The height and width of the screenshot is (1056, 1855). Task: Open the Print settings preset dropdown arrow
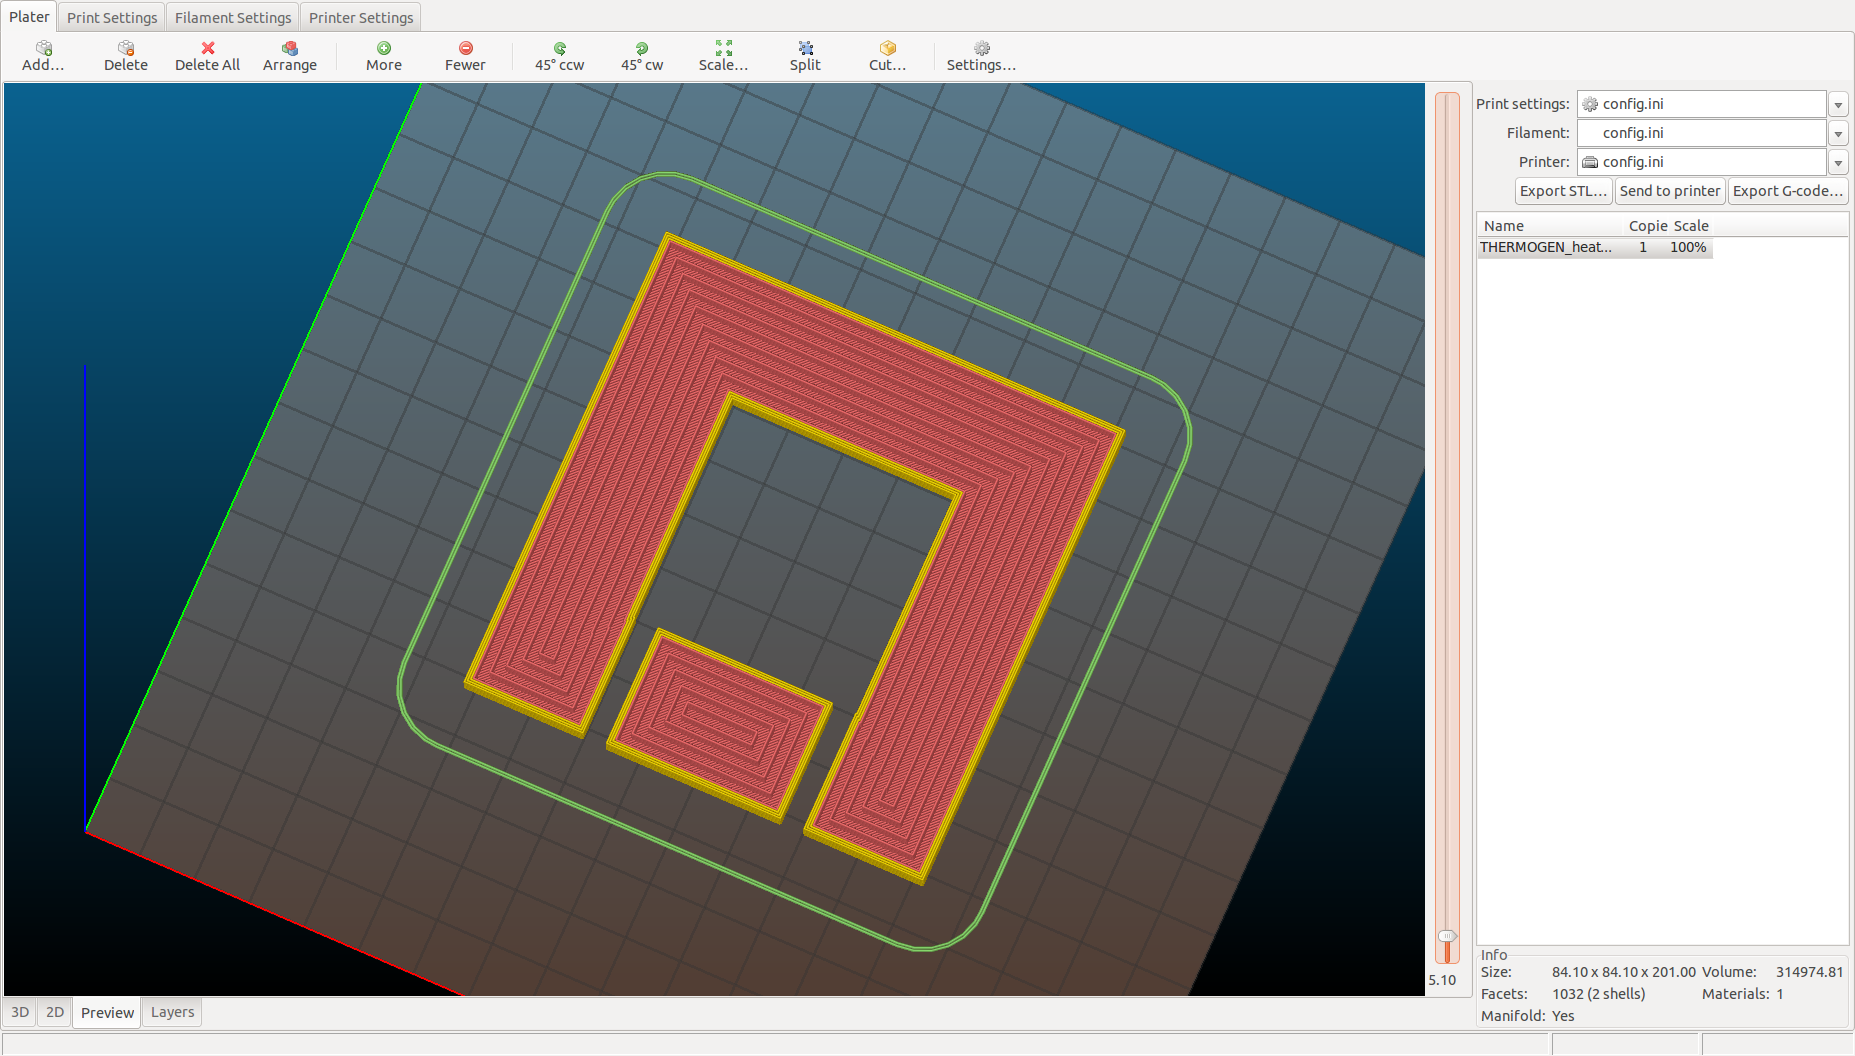(x=1838, y=104)
